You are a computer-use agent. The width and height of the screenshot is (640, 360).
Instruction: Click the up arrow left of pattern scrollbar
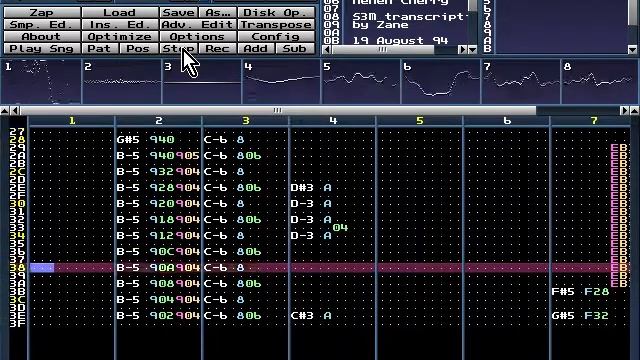(4, 110)
